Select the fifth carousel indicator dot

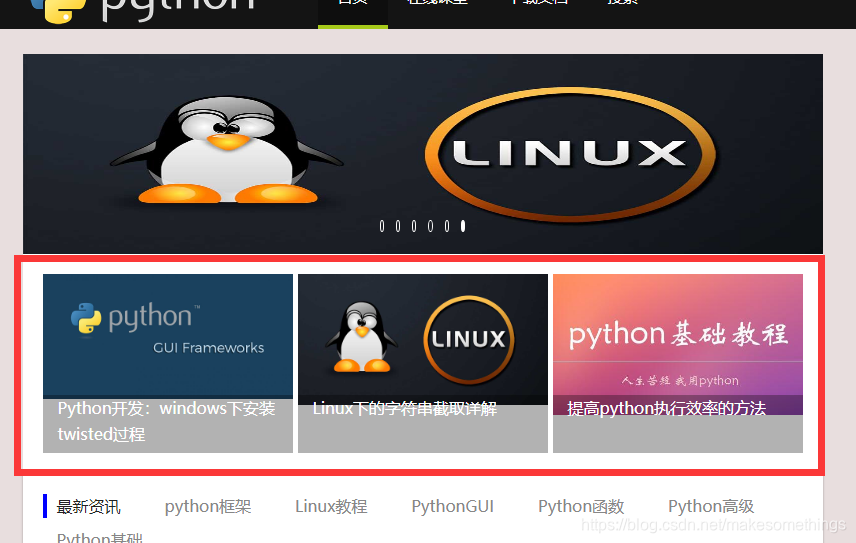point(447,226)
